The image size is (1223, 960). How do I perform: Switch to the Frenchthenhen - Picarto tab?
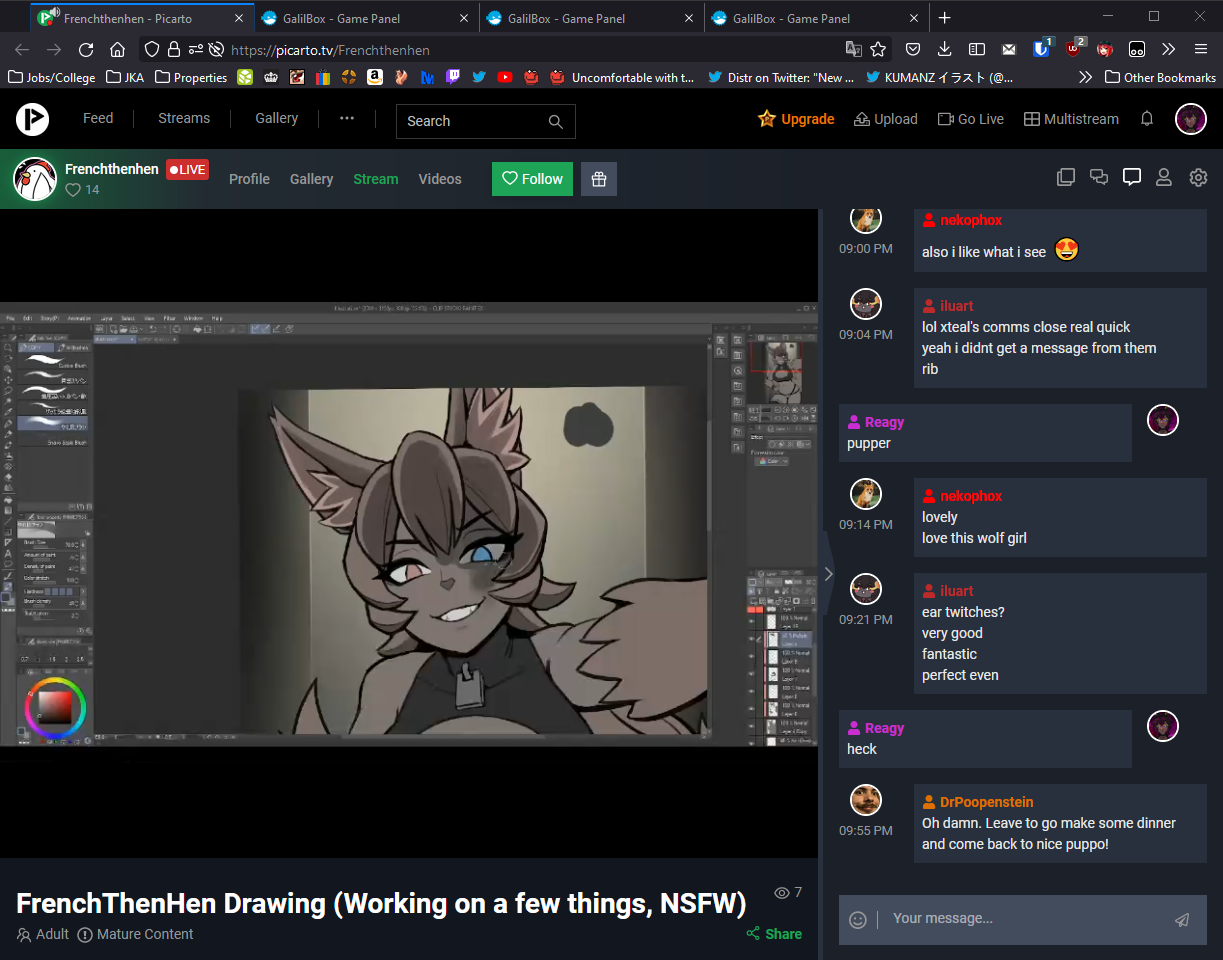click(142, 18)
